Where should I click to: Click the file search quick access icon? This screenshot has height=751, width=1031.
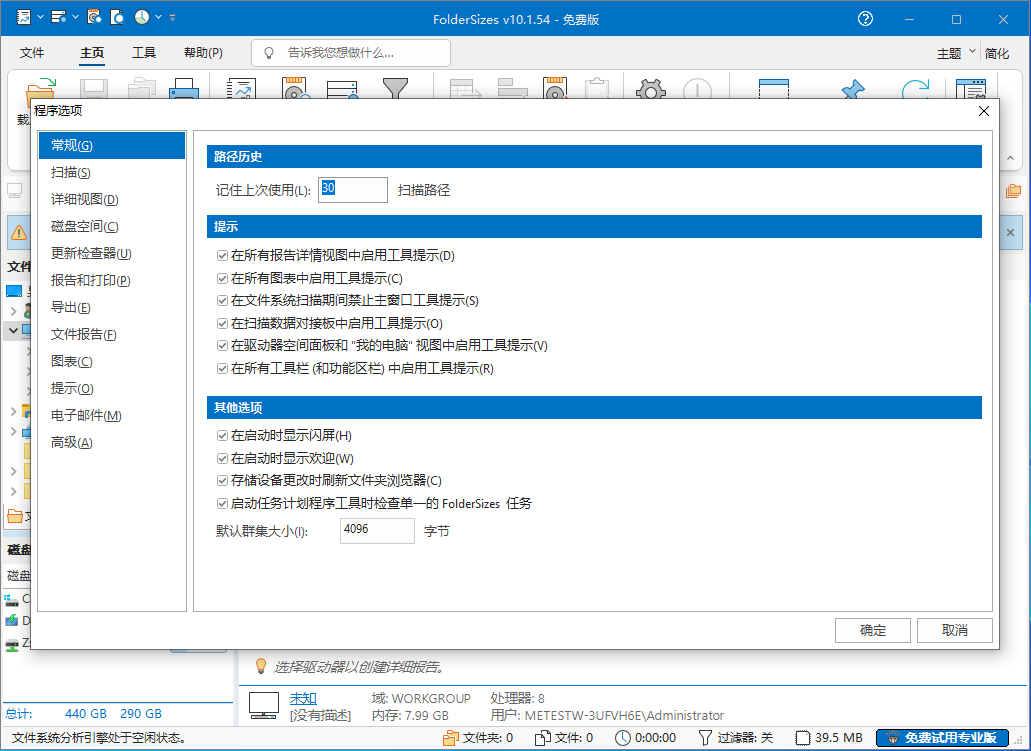tap(117, 18)
